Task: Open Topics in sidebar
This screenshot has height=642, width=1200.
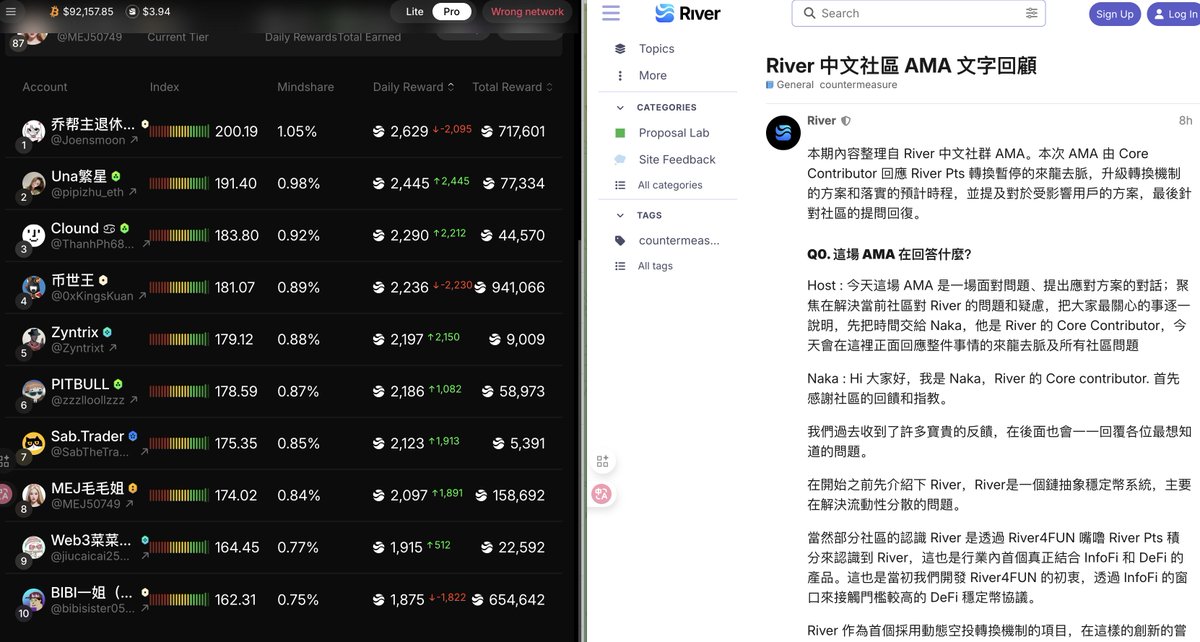Action: [657, 48]
